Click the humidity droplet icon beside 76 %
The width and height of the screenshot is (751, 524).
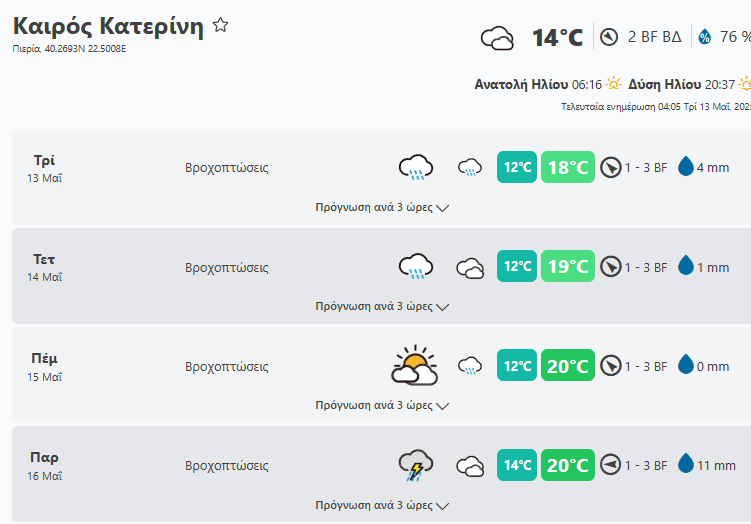(x=704, y=37)
